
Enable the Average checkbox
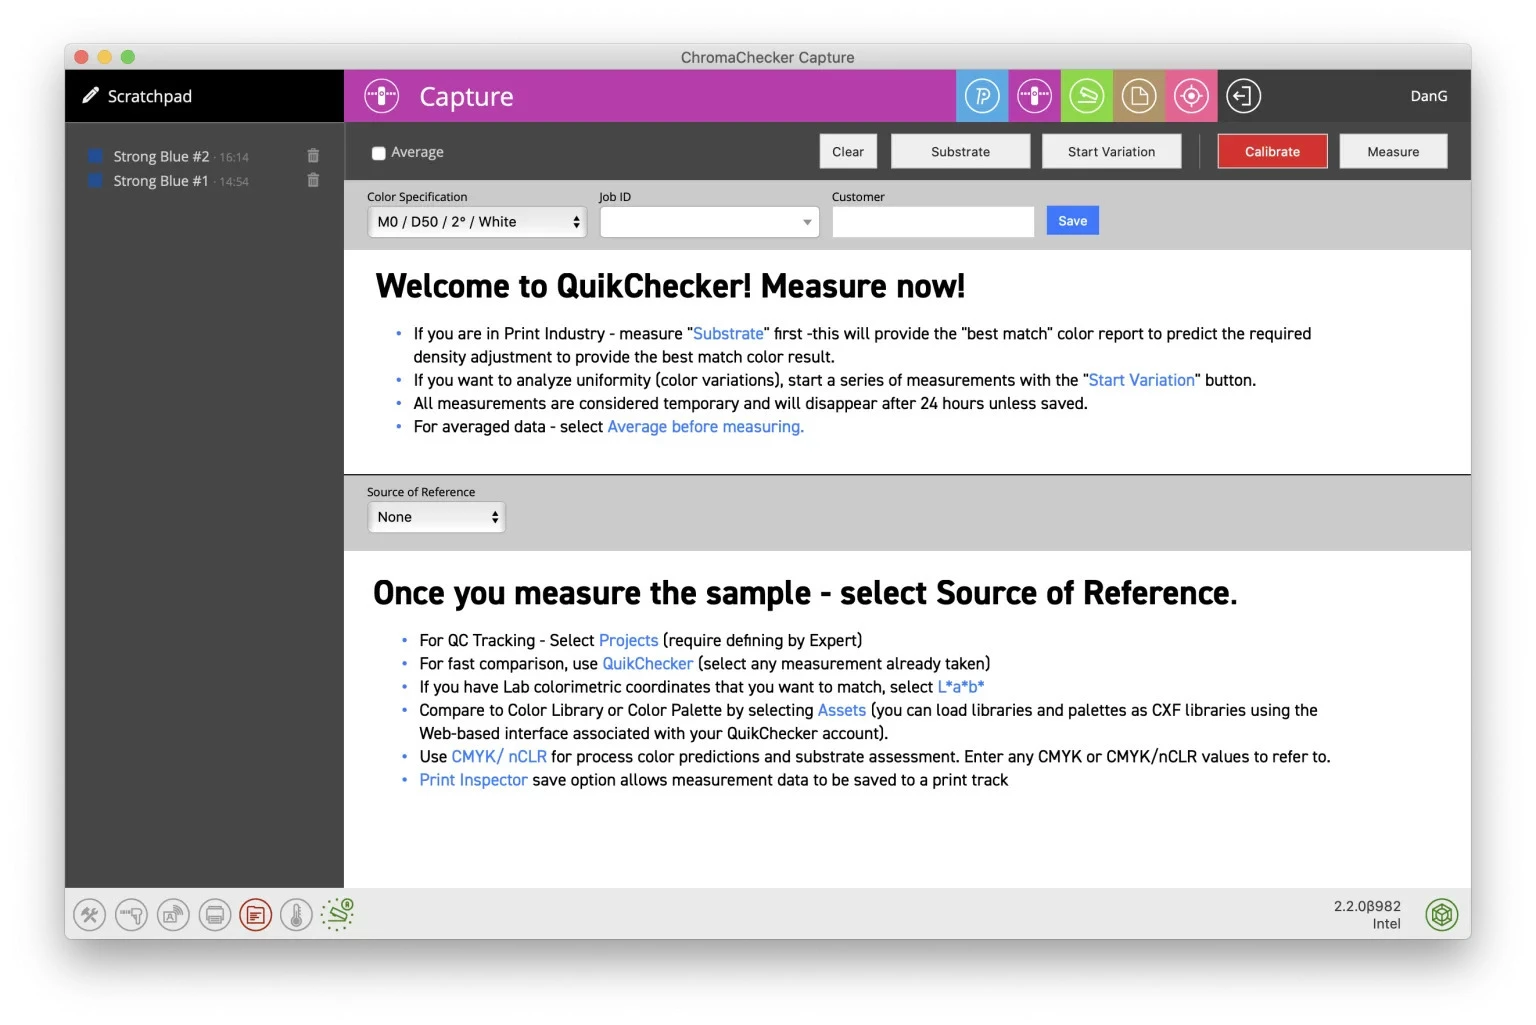click(378, 153)
